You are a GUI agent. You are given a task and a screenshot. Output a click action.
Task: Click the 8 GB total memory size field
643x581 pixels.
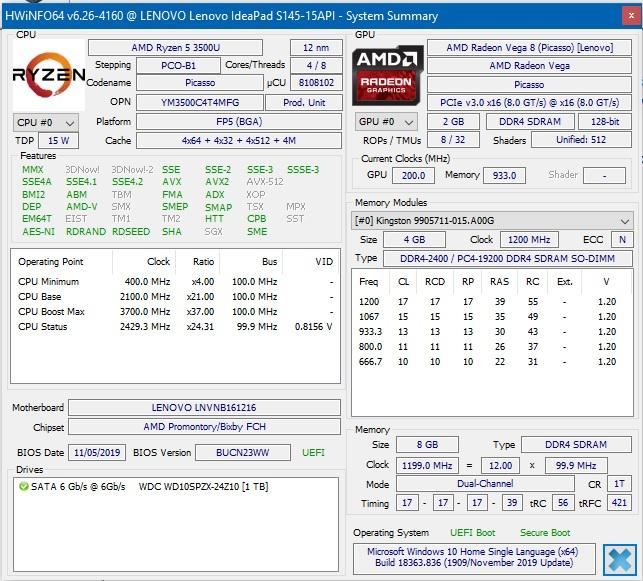click(x=427, y=445)
